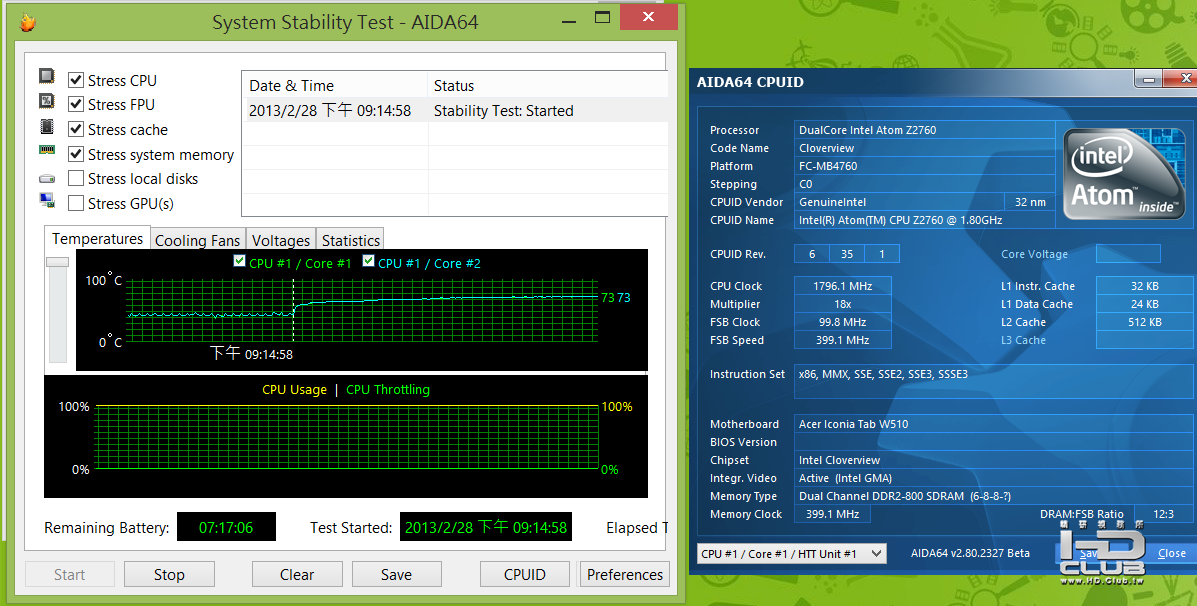
Task: Click the CPU Clock value 1796.1 MHz
Action: pos(842,286)
